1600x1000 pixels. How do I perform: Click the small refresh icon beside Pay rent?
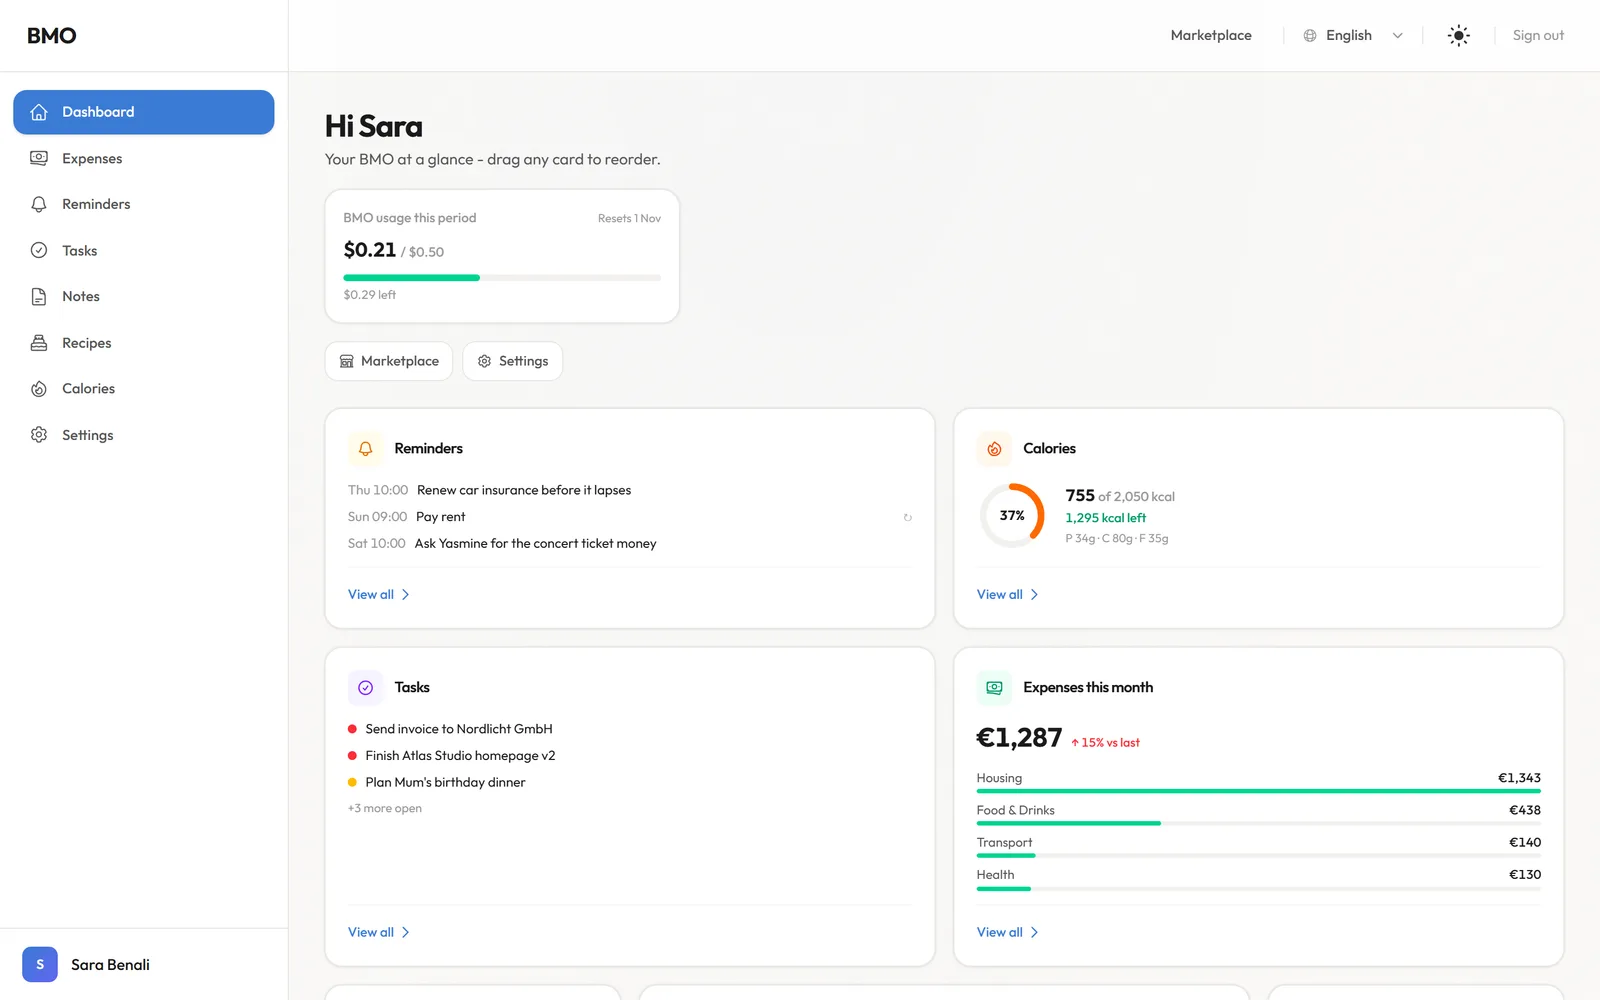(908, 518)
